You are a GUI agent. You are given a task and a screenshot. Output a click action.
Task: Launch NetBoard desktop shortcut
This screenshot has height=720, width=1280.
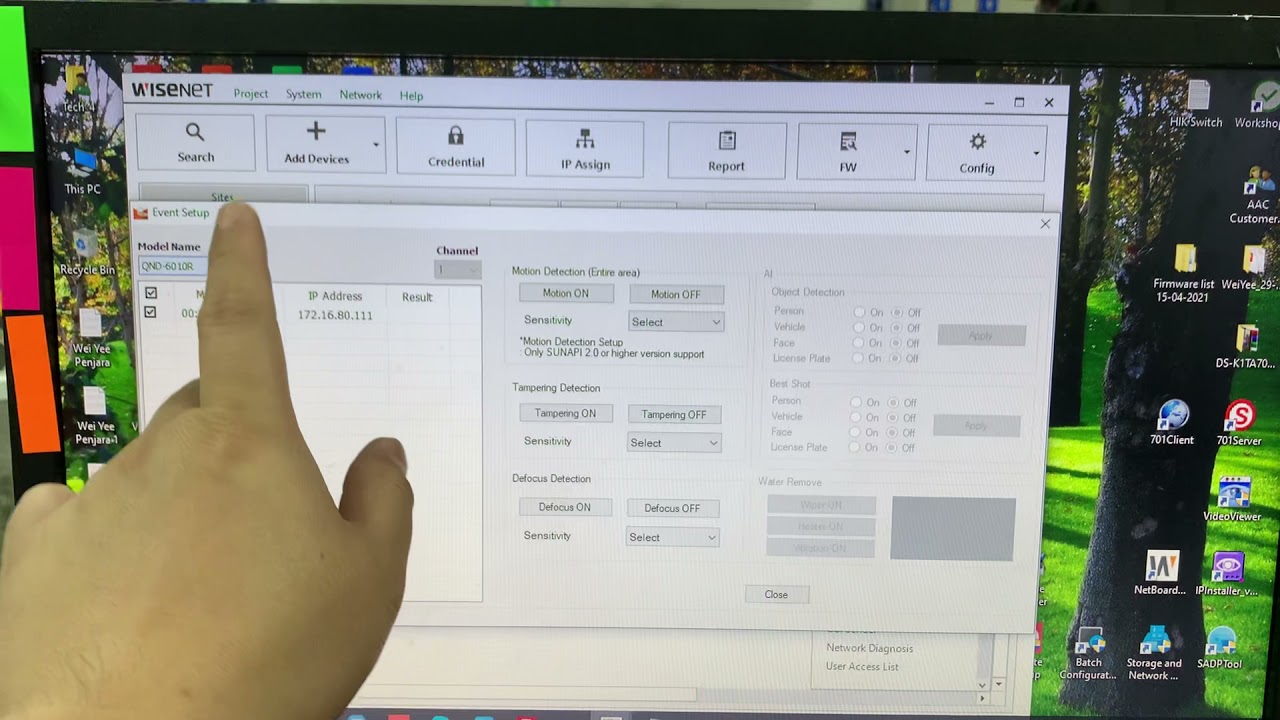click(x=1160, y=573)
